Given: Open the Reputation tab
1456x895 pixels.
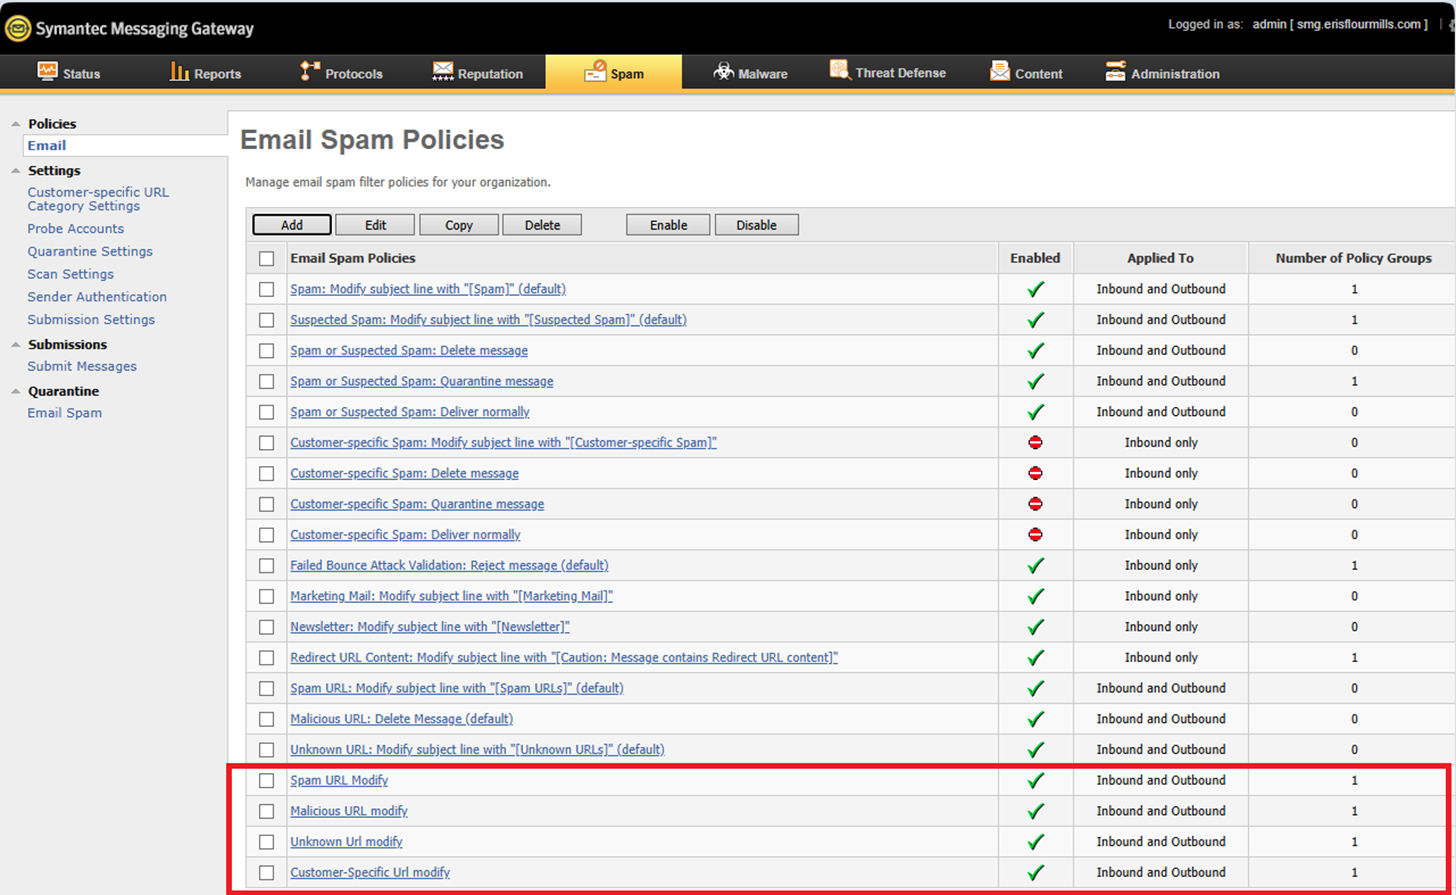Looking at the screenshot, I should (478, 72).
